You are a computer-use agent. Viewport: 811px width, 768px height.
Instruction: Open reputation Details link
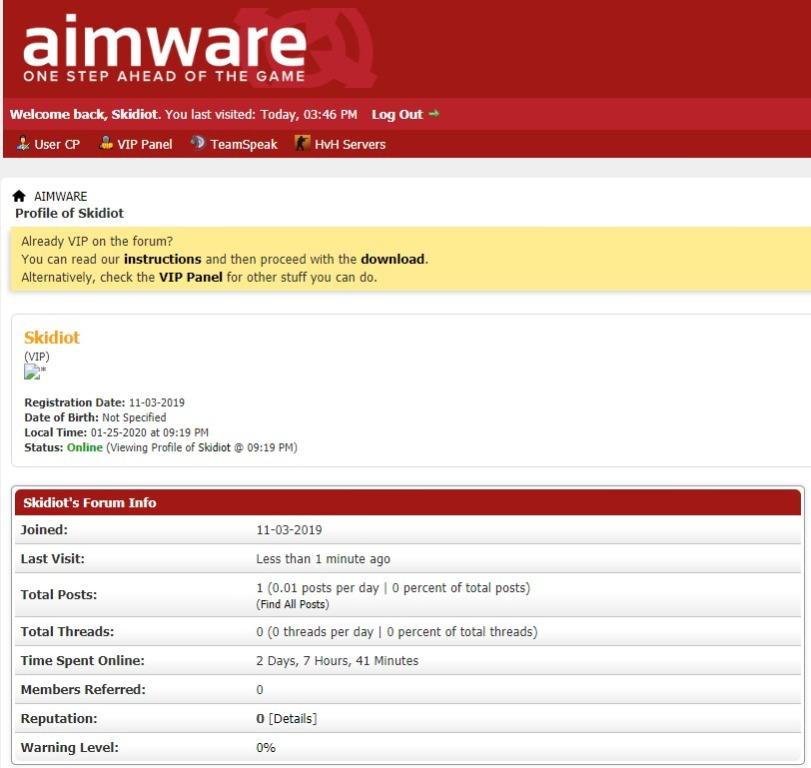click(292, 718)
